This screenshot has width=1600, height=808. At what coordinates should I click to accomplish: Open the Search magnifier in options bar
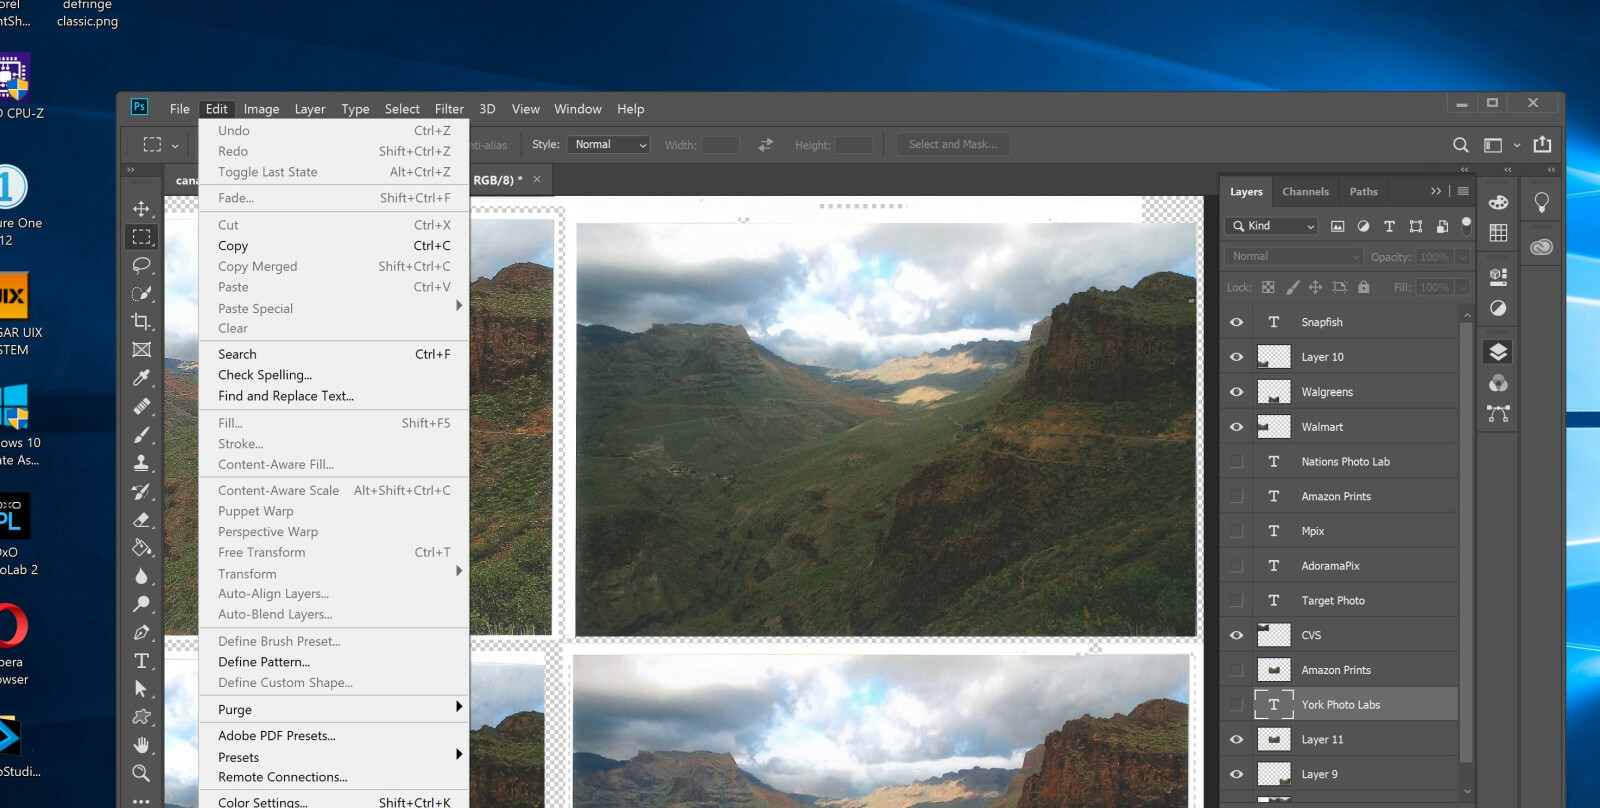pyautogui.click(x=1460, y=145)
